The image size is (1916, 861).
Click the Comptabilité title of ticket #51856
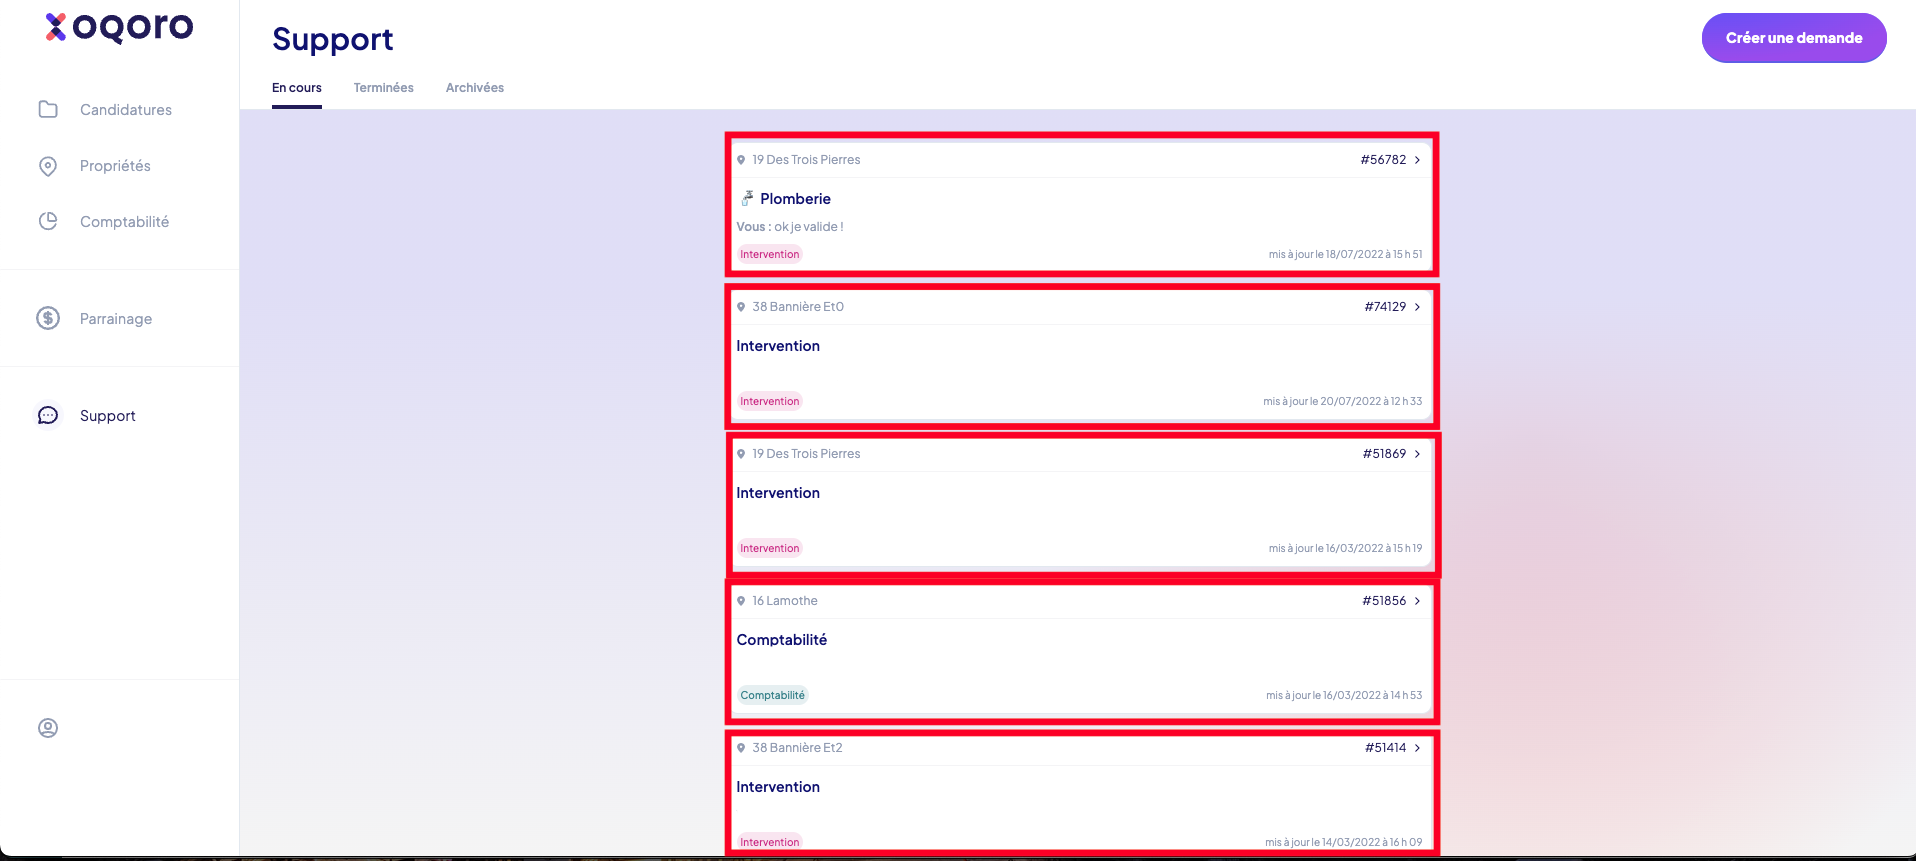point(782,640)
